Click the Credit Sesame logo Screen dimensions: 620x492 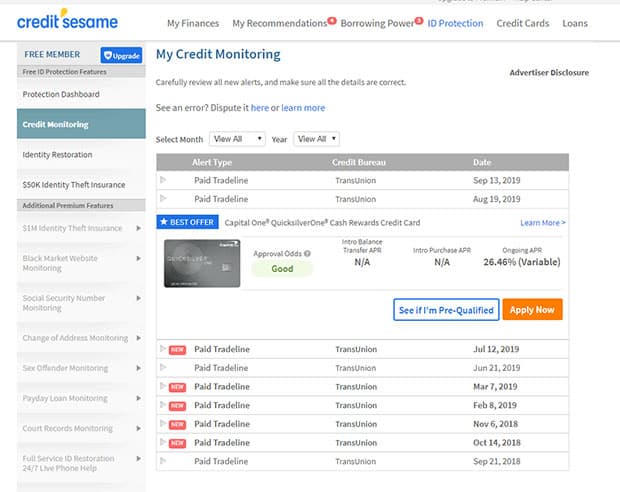coord(67,20)
